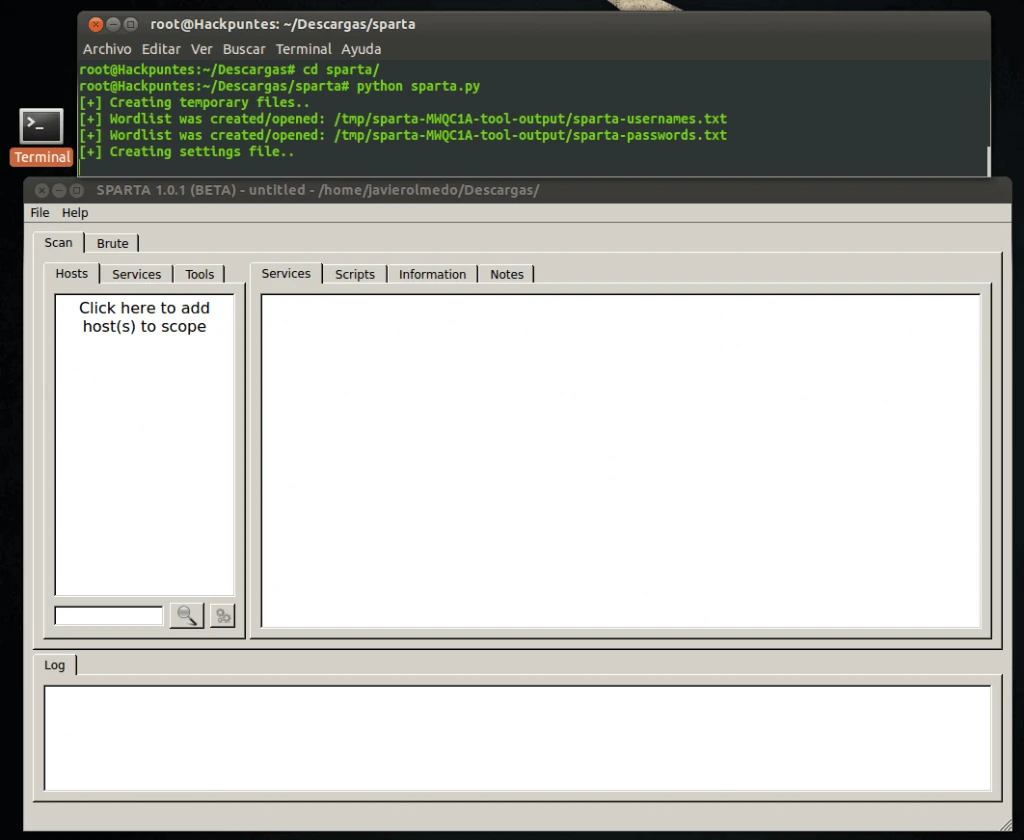This screenshot has height=840, width=1024.
Task: Select the Scan tab
Action: tap(58, 242)
